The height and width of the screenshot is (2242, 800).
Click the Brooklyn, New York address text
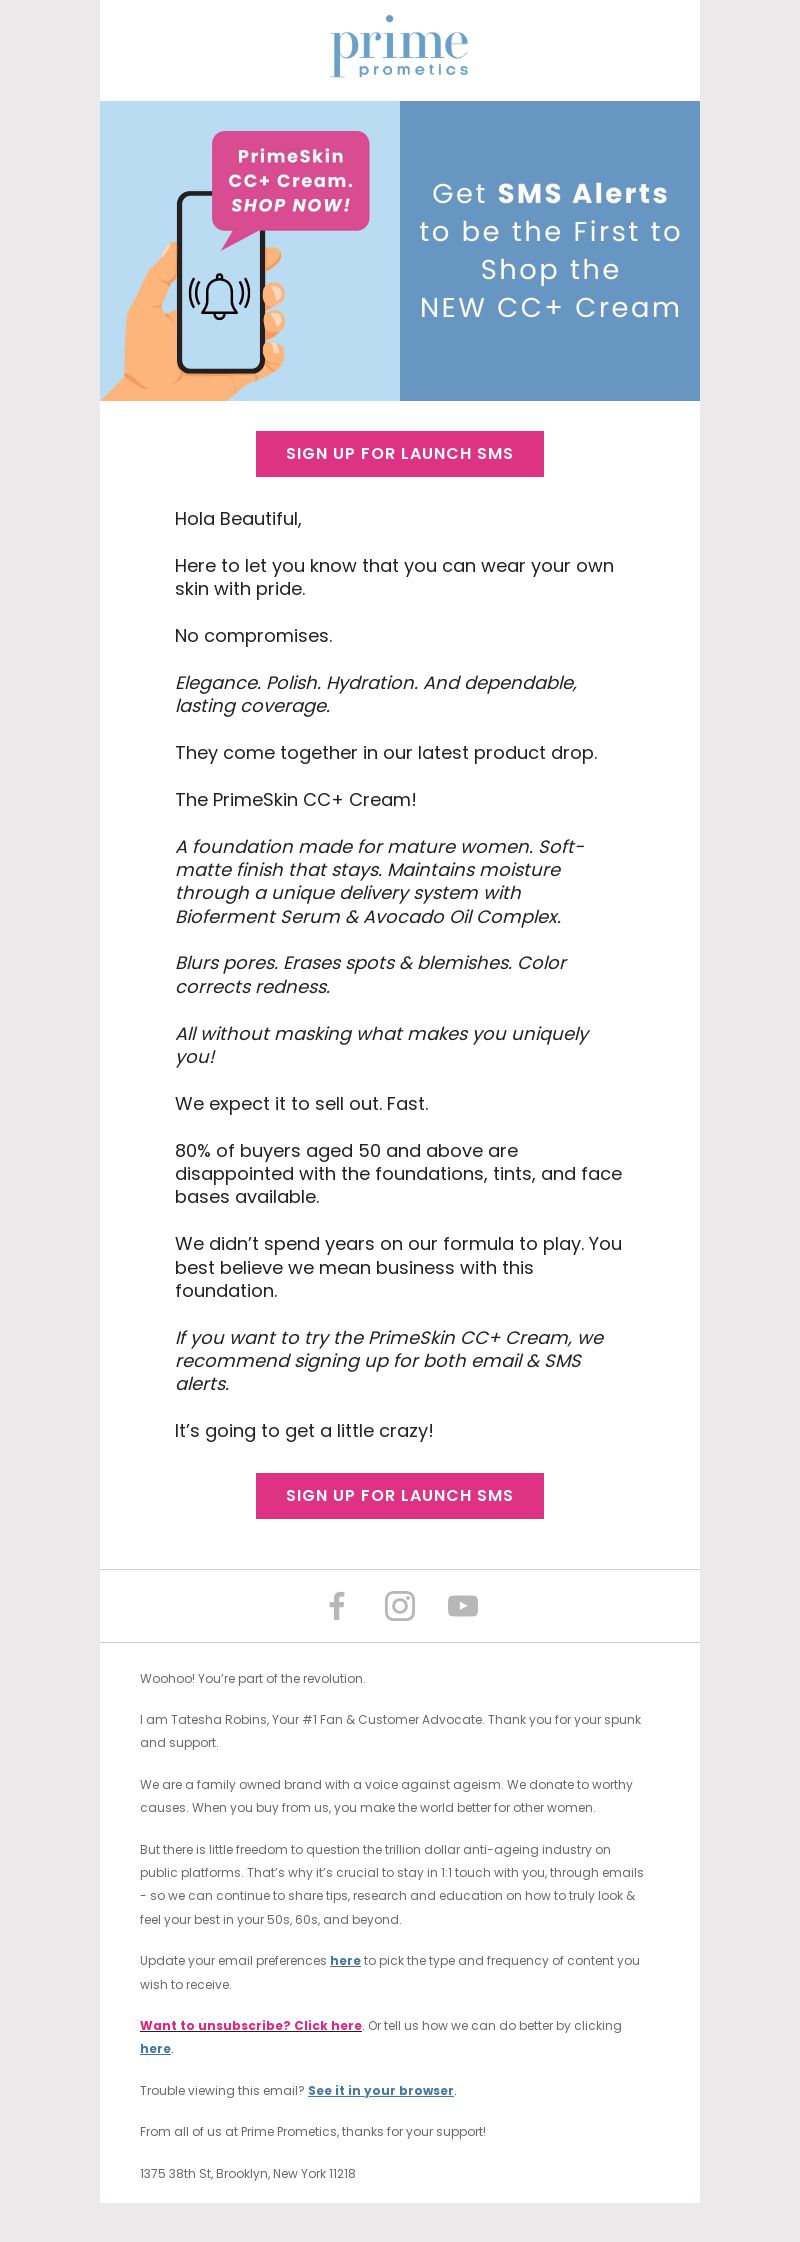point(248,2174)
